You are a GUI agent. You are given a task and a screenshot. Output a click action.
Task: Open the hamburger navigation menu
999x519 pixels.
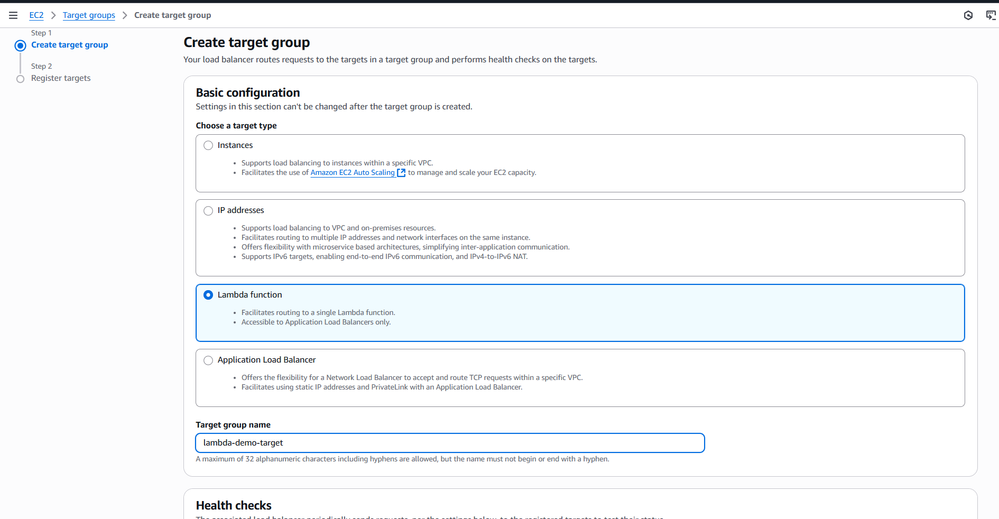(x=13, y=15)
